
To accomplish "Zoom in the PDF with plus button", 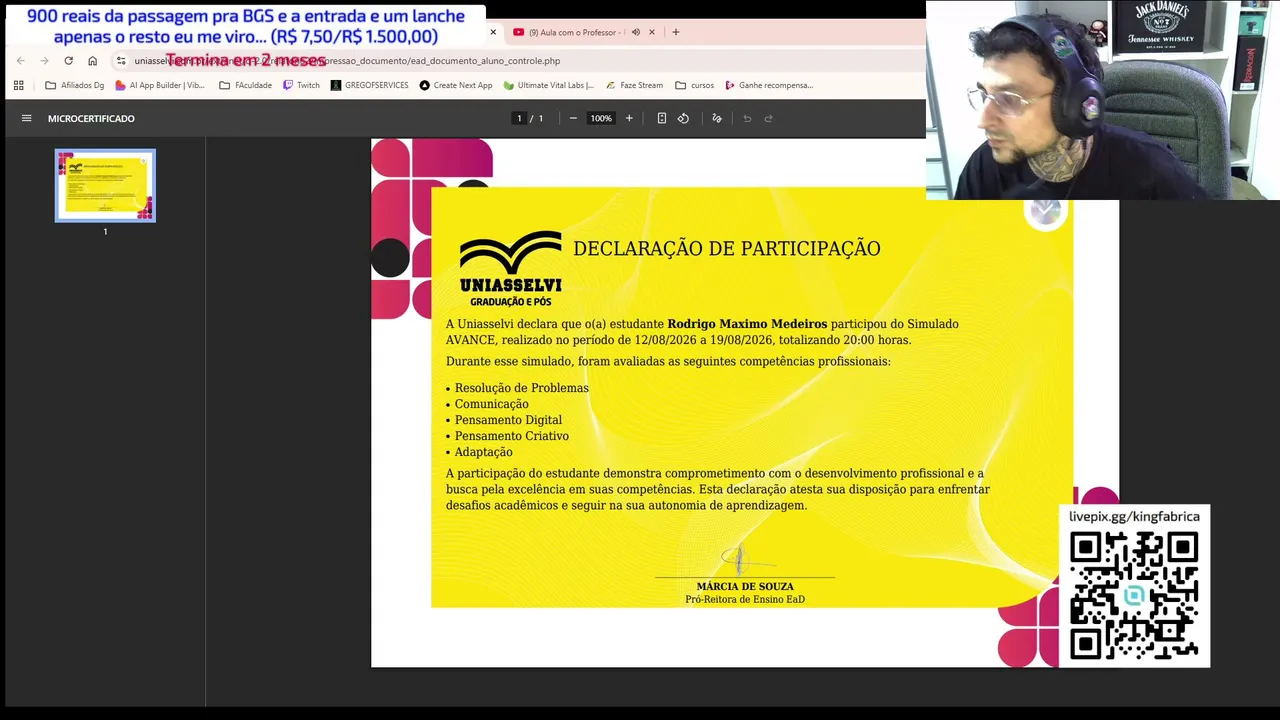I will (629, 118).
